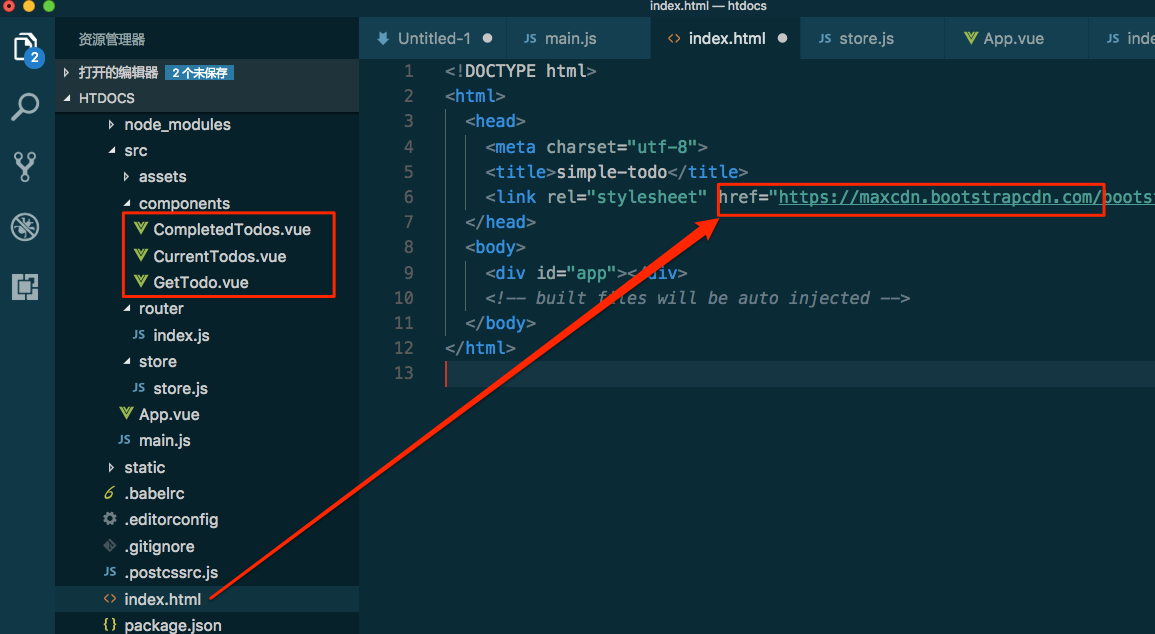This screenshot has height=634, width=1155.
Task: Open the Debug view icon
Action: pos(25,227)
